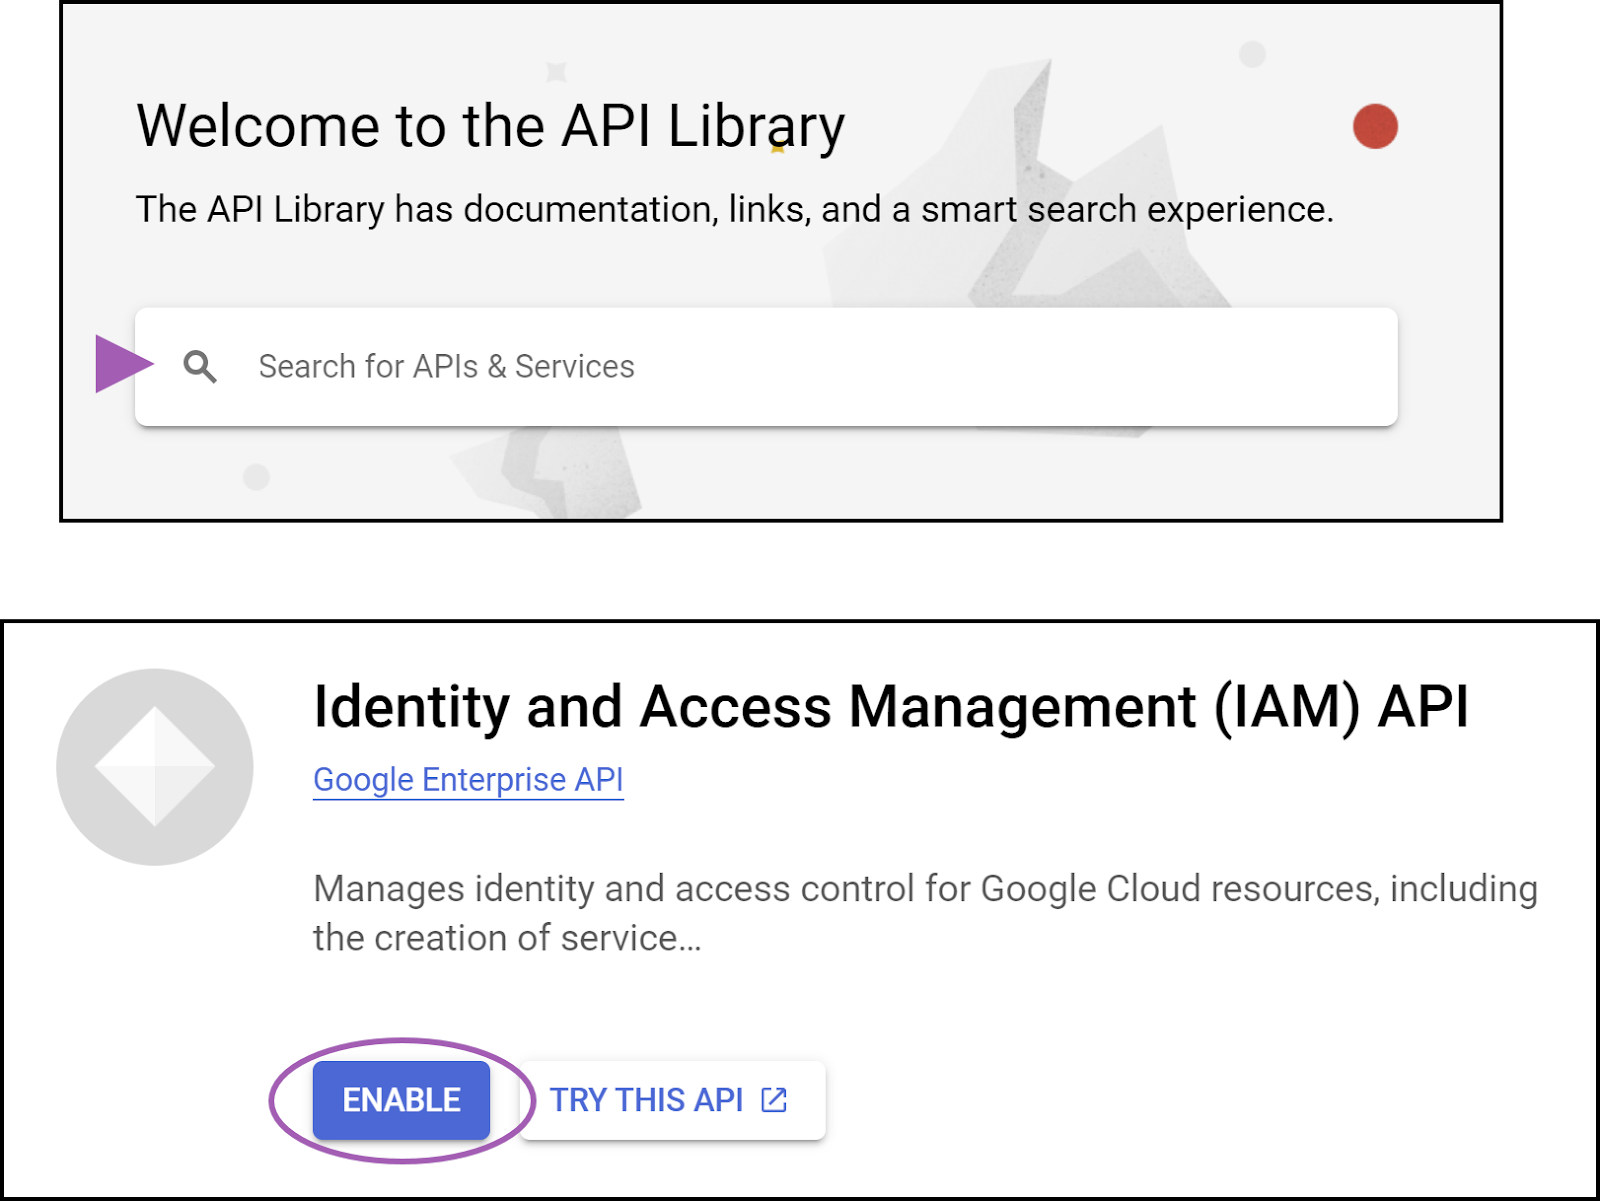This screenshot has width=1600, height=1201.
Task: Click the external link icon beside TRY THIS API
Action: pyautogui.click(x=773, y=1100)
